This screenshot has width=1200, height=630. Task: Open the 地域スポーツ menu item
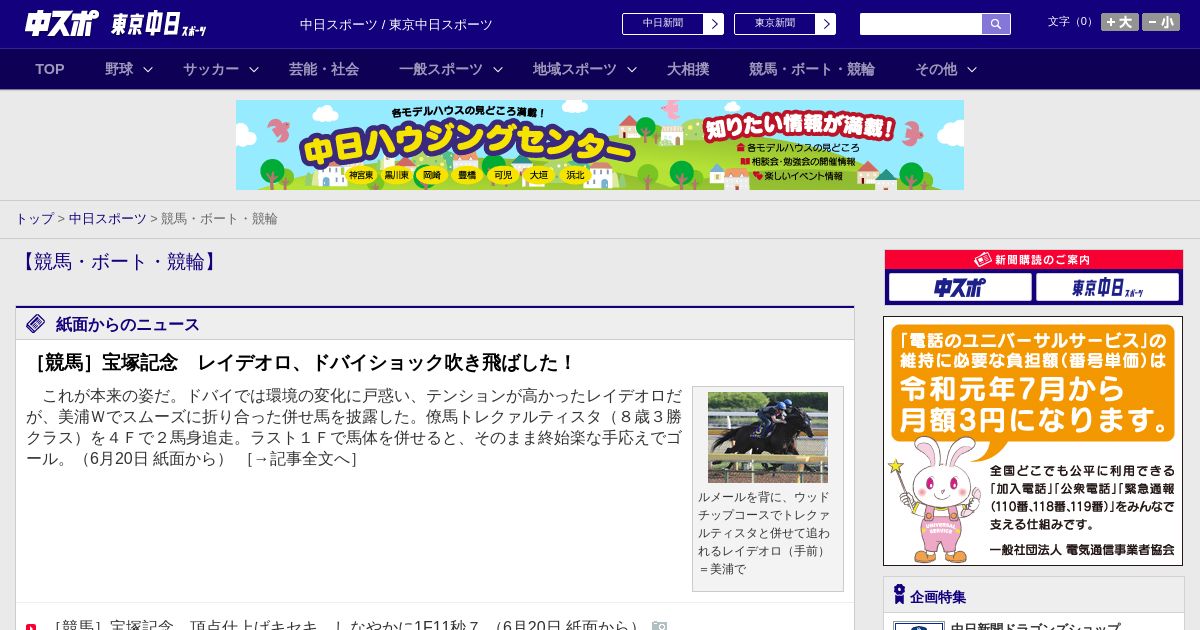575,69
